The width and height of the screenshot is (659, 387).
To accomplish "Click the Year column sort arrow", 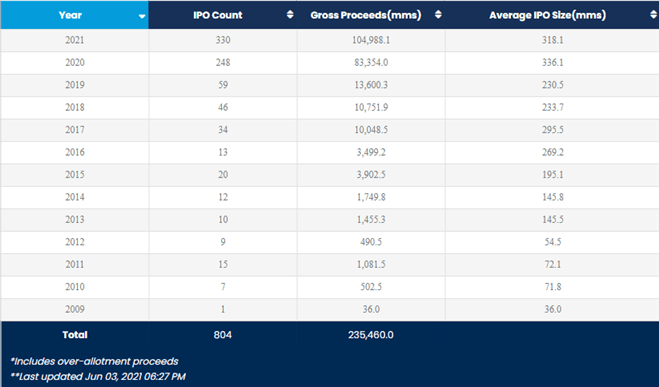I will coord(142,16).
